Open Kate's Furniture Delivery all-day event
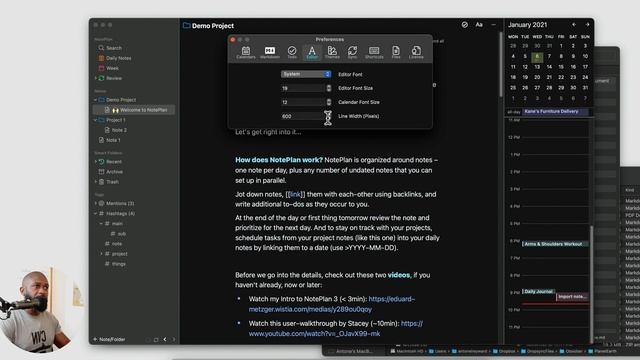The image size is (640, 360). click(556, 111)
